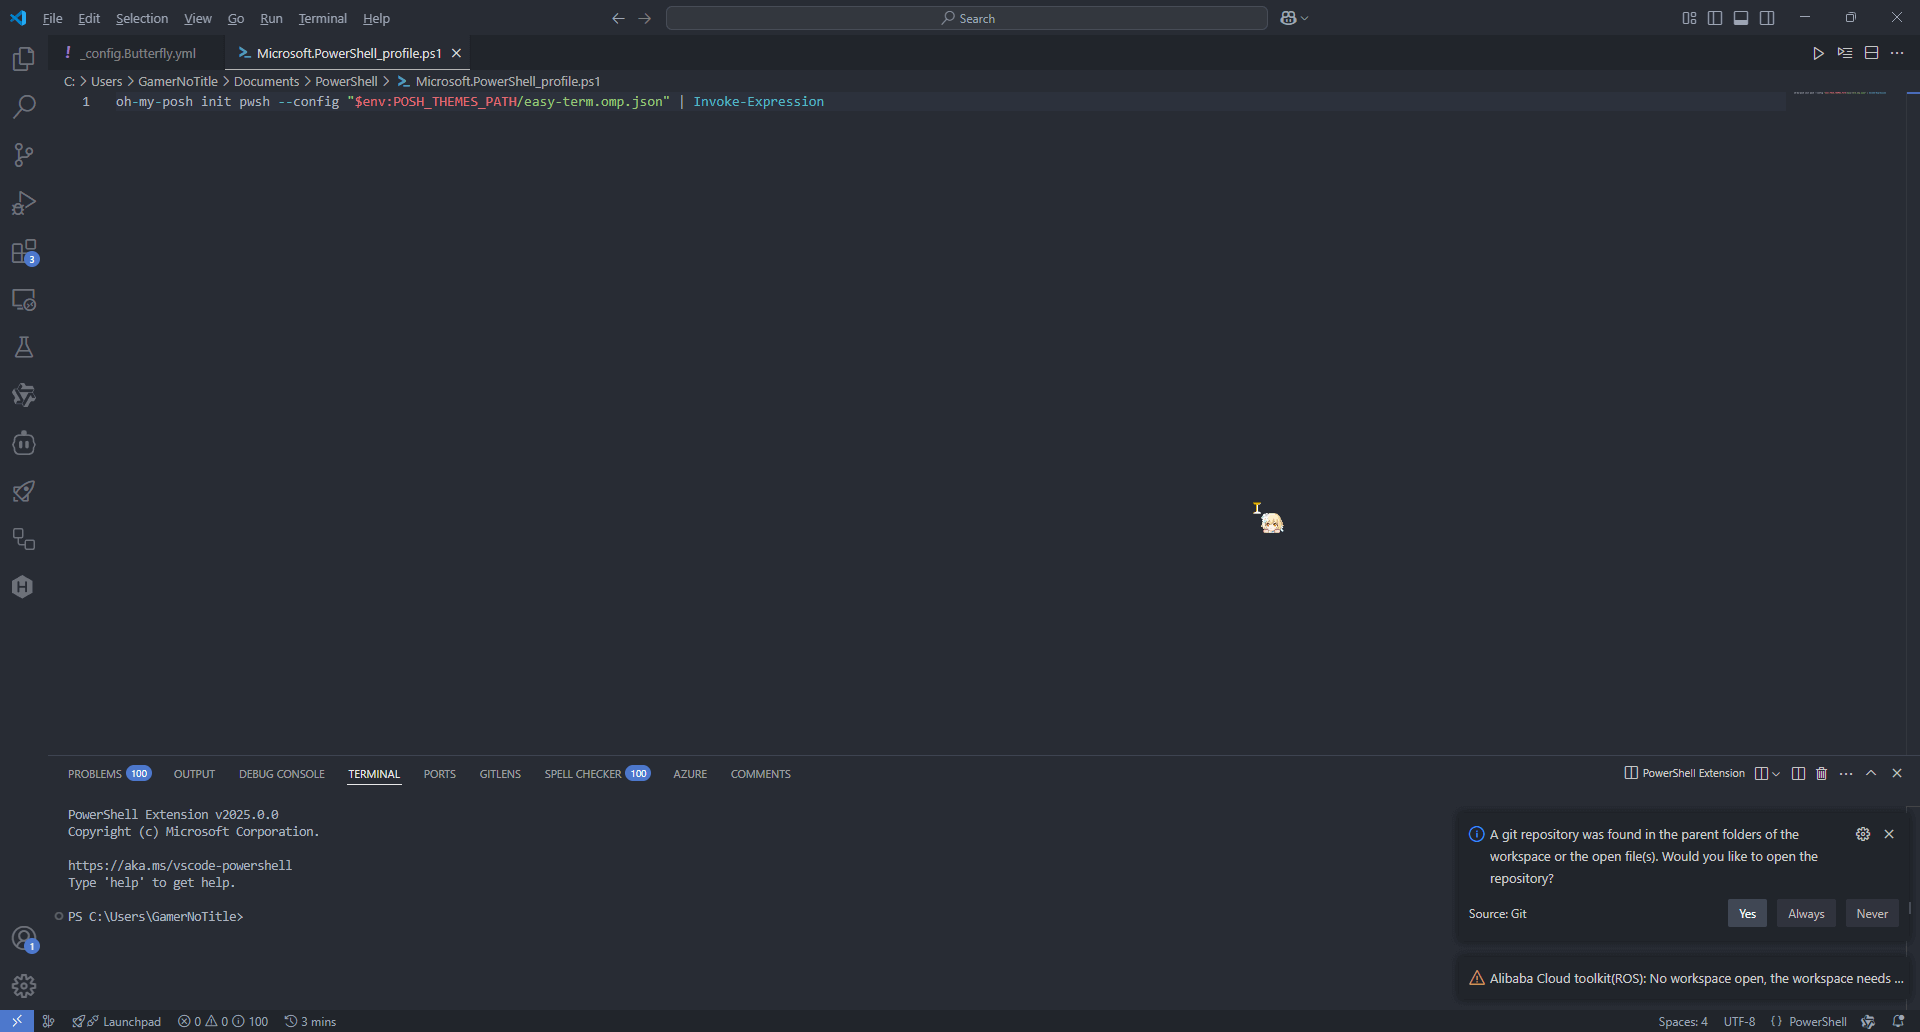Open the Copilot chat dropdown arrow
Viewport: 1920px width, 1032px height.
pyautogui.click(x=1305, y=18)
